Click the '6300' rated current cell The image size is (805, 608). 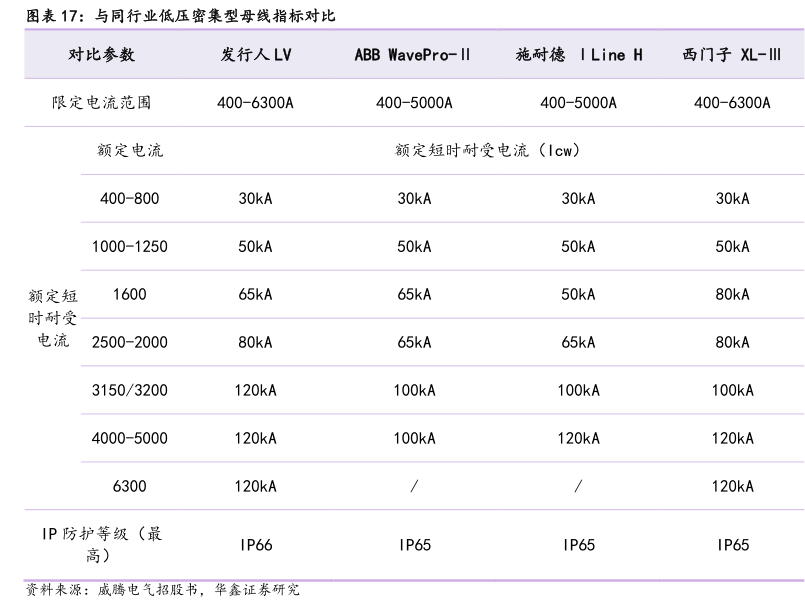pyautogui.click(x=130, y=486)
